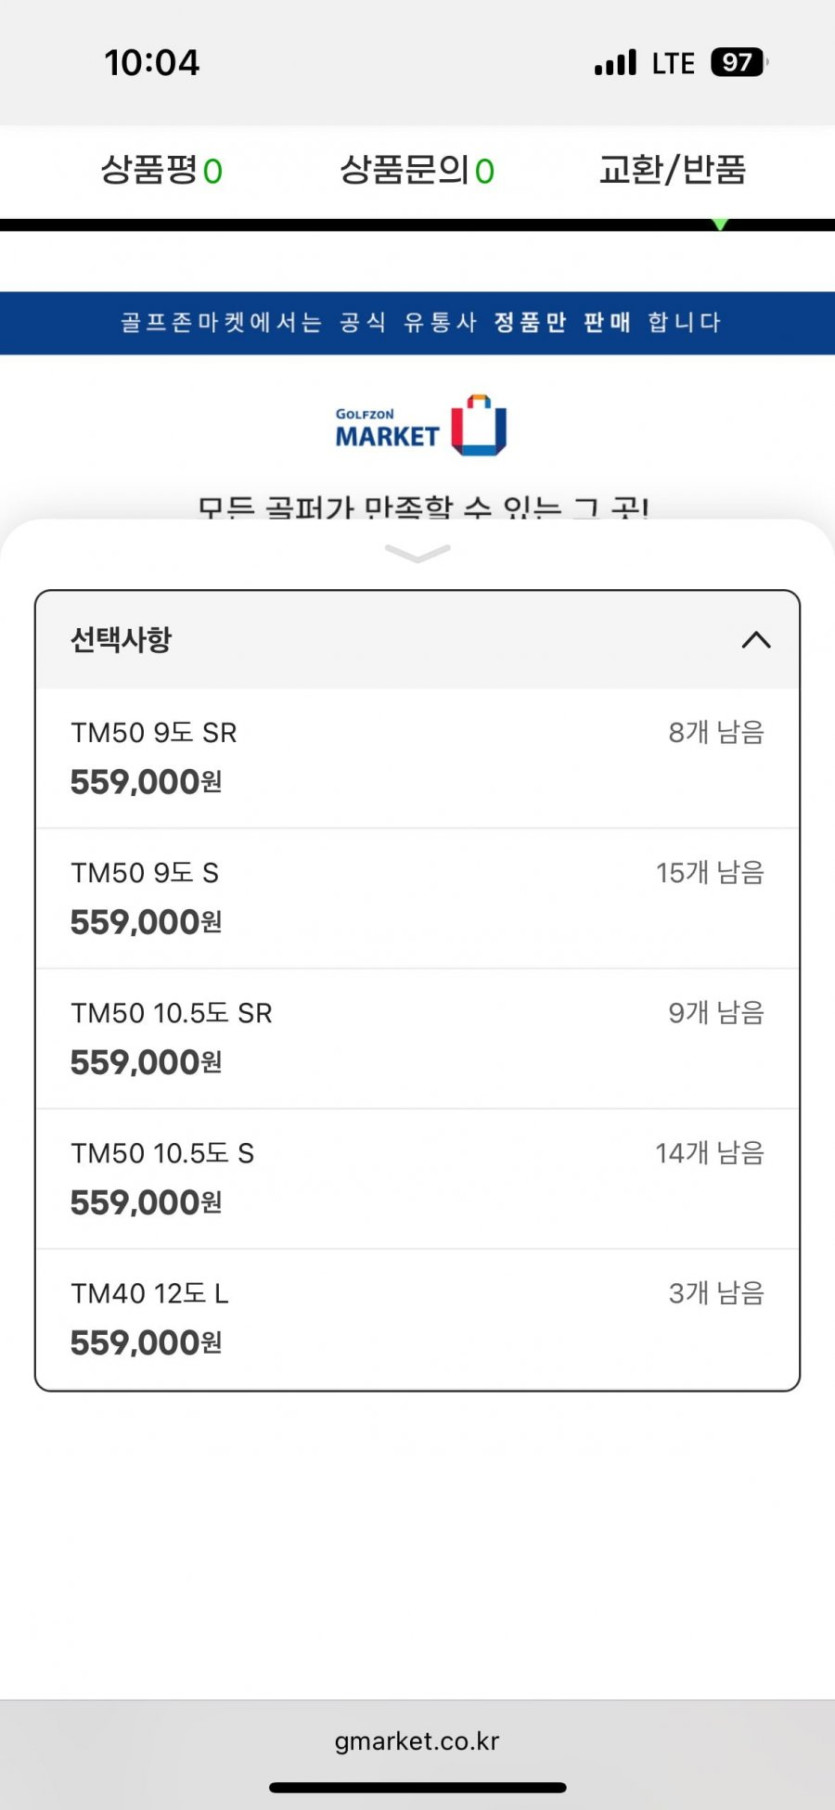Tap the 10:04 clock in status bar

tap(152, 63)
